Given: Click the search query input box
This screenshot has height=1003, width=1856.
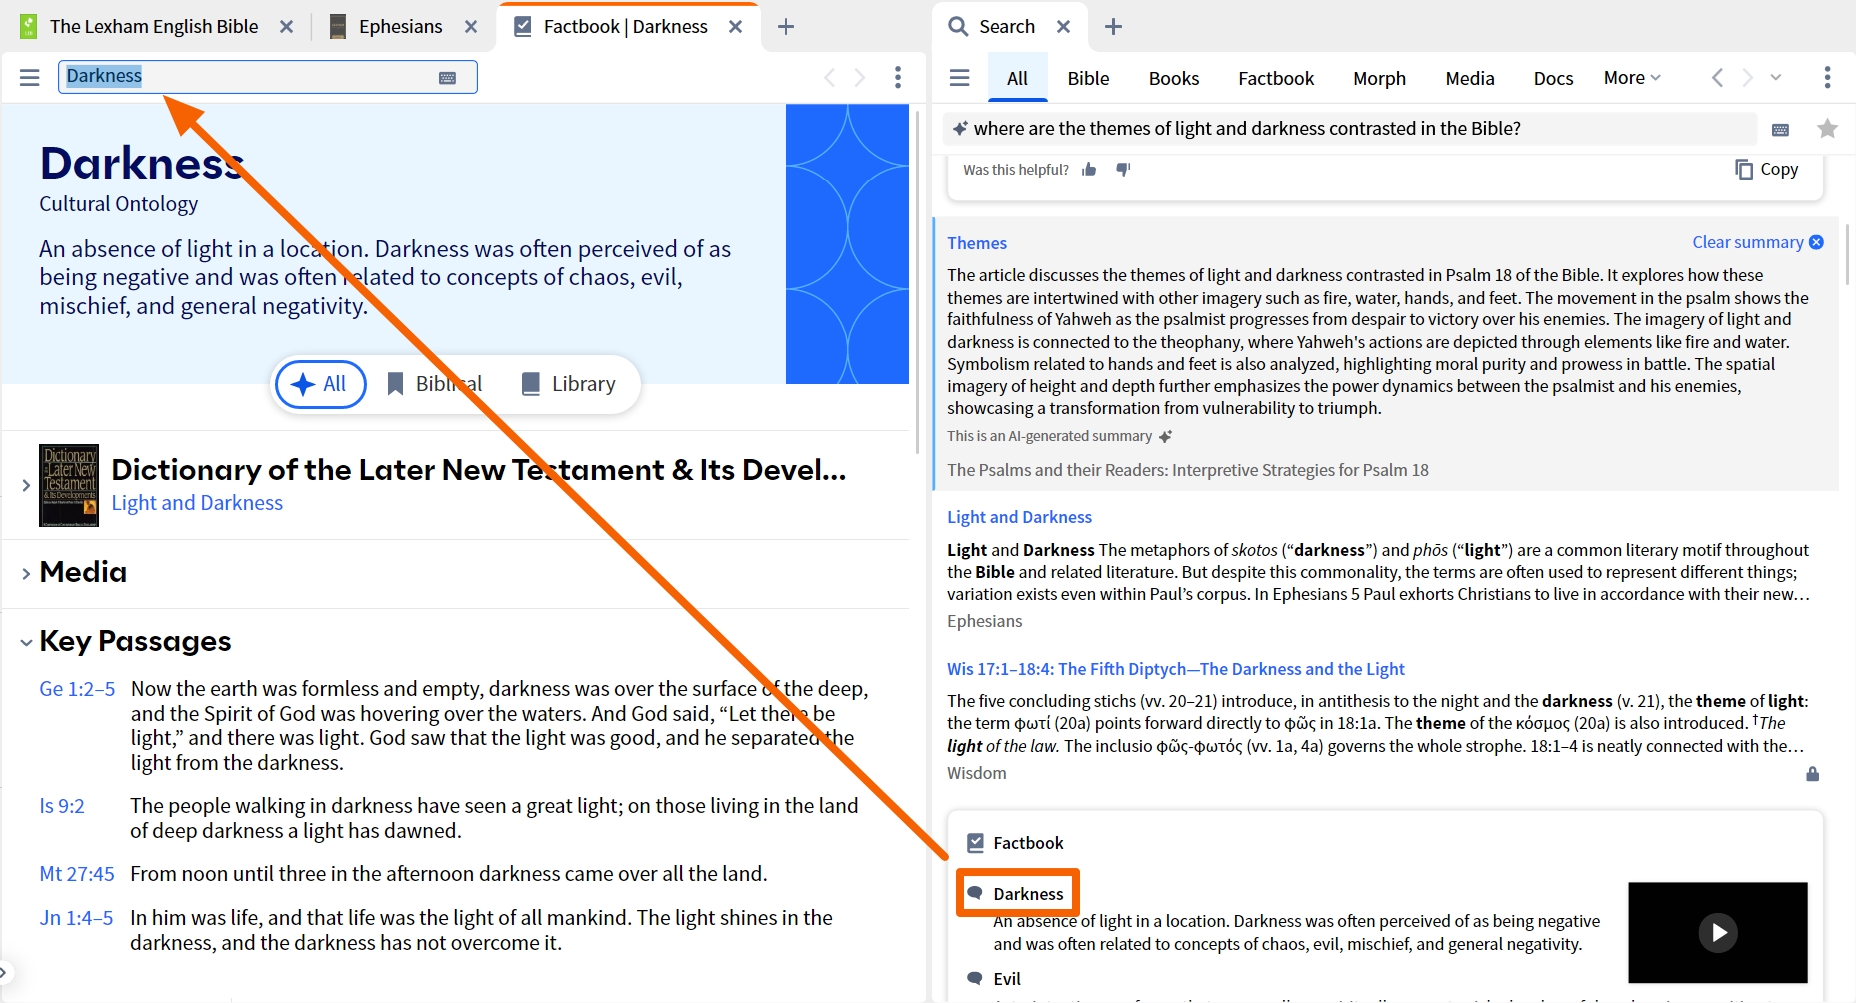Looking at the screenshot, I should (1350, 128).
